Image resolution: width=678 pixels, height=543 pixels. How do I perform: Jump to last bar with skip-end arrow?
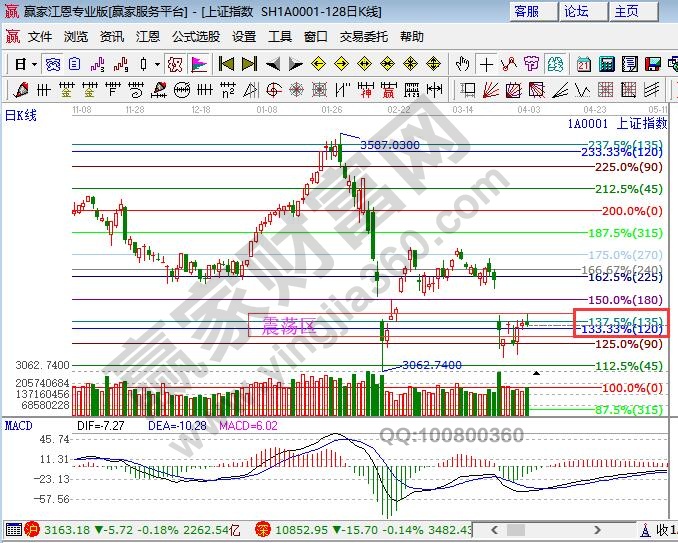tap(250, 64)
